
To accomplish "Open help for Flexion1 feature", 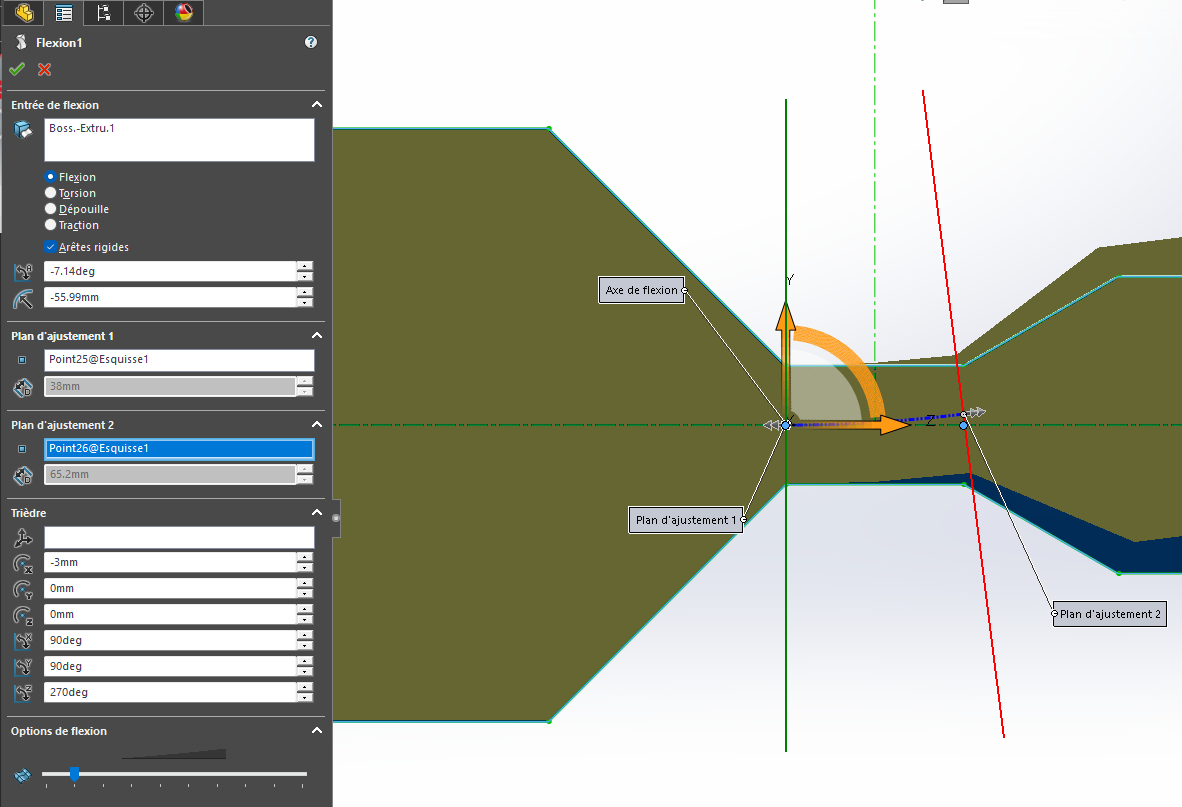I will pos(311,42).
